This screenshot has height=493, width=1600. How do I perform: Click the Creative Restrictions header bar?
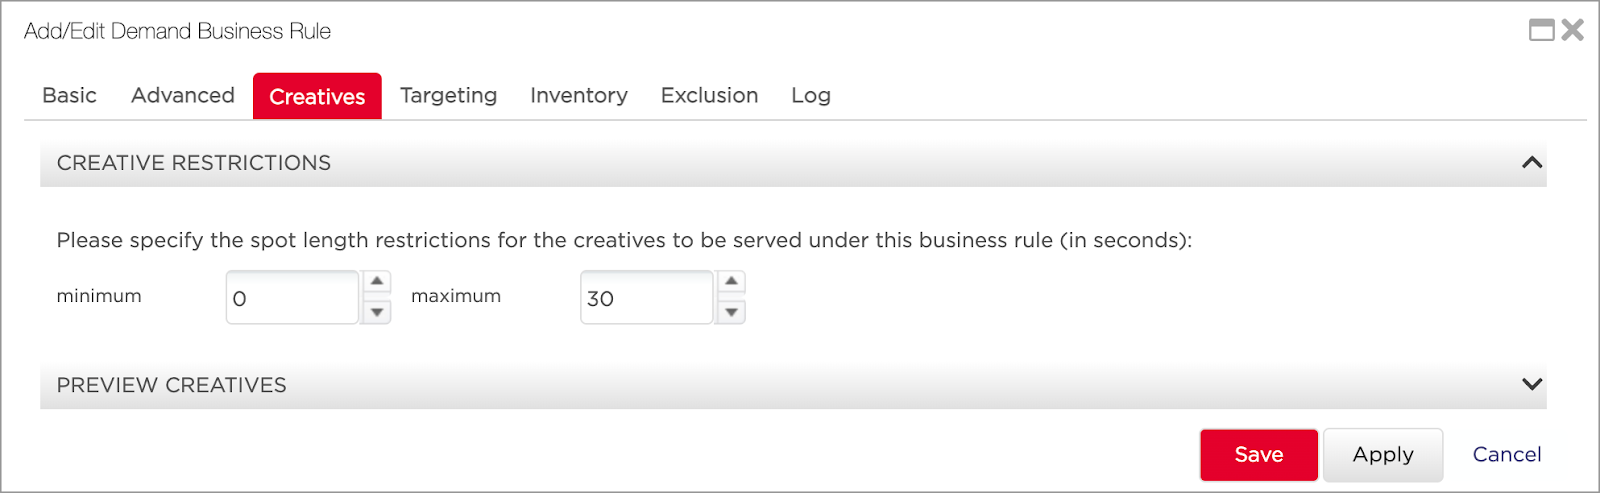point(793,163)
